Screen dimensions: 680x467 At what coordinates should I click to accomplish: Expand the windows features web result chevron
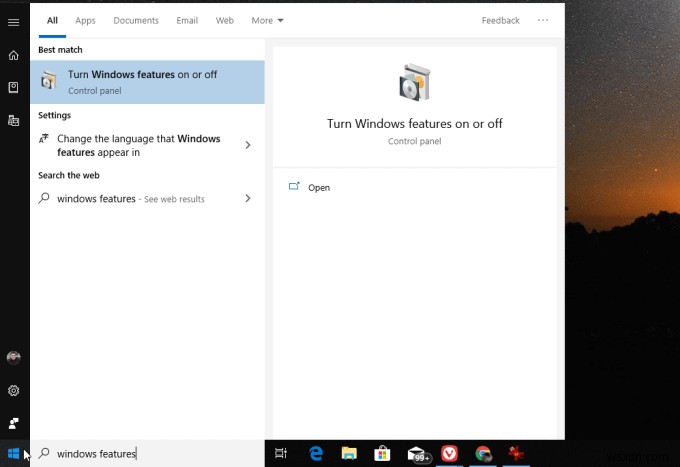pos(248,198)
